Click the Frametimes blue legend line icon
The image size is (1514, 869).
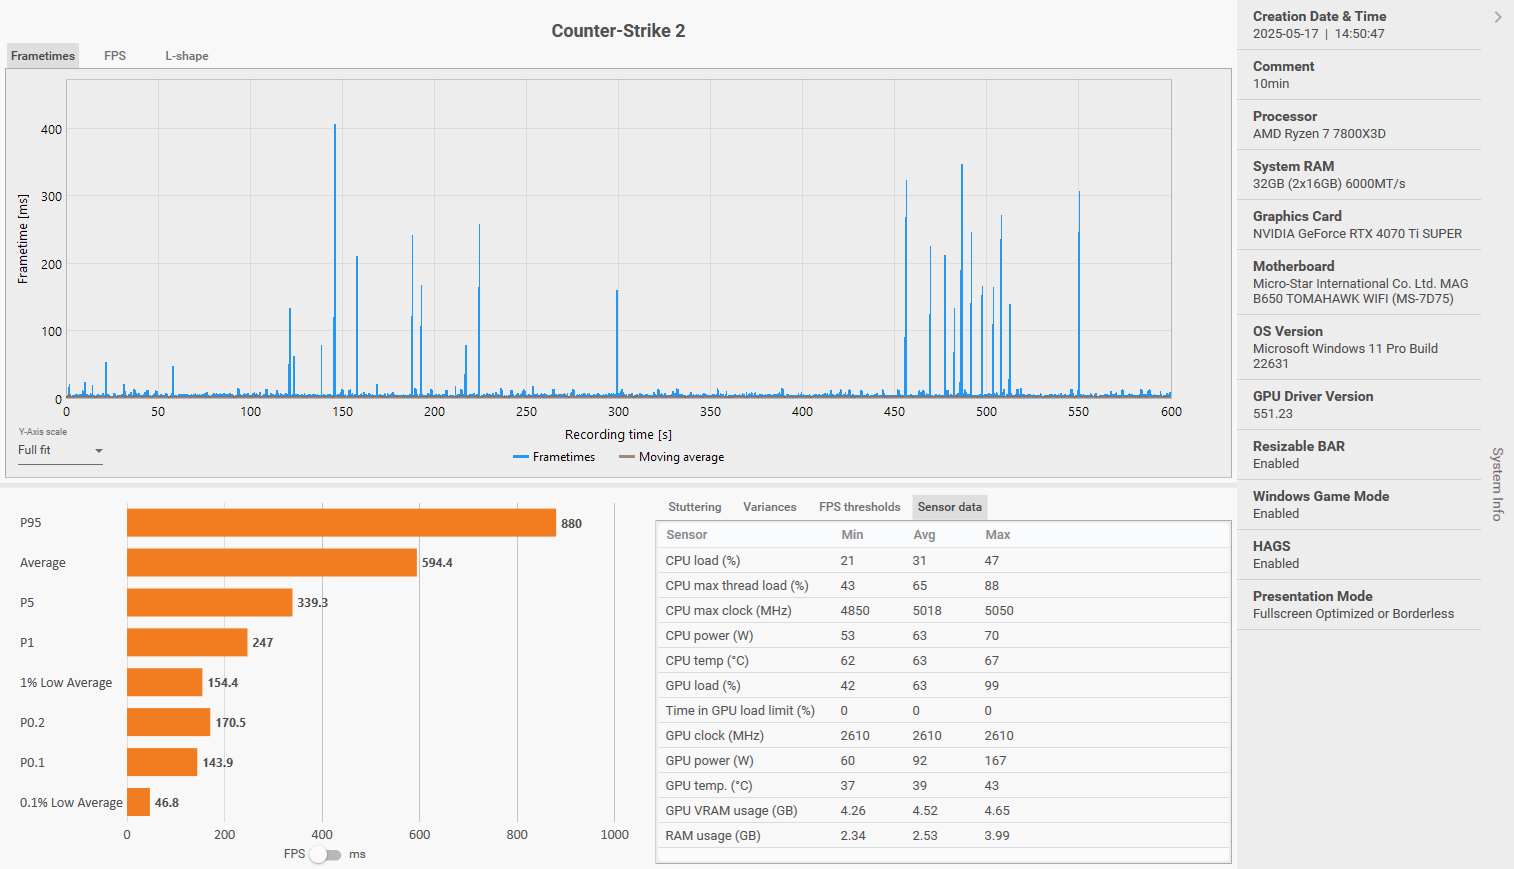click(x=520, y=457)
